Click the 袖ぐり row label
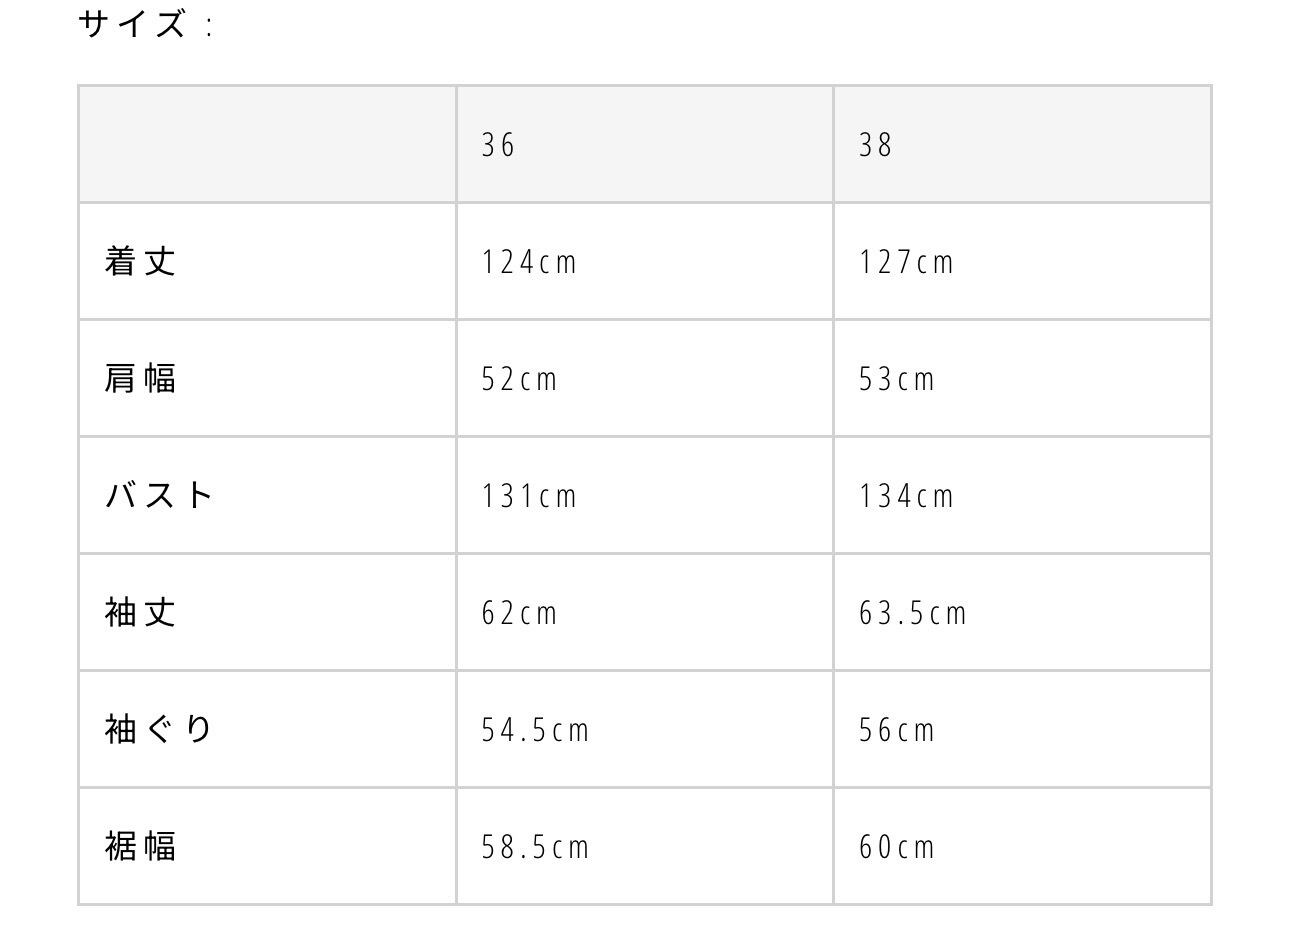The height and width of the screenshot is (938, 1290). coord(160,729)
